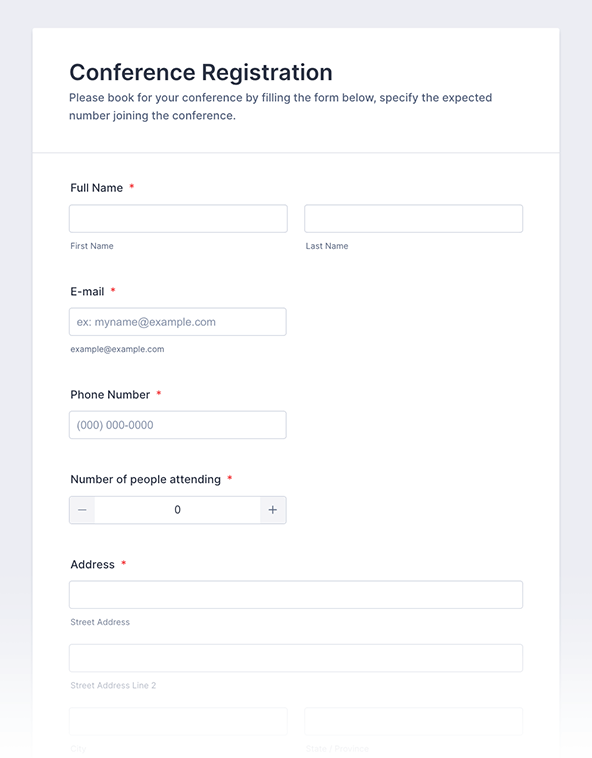Click the minus icon to decrease attendees
This screenshot has width=592, height=758.
[x=82, y=510]
